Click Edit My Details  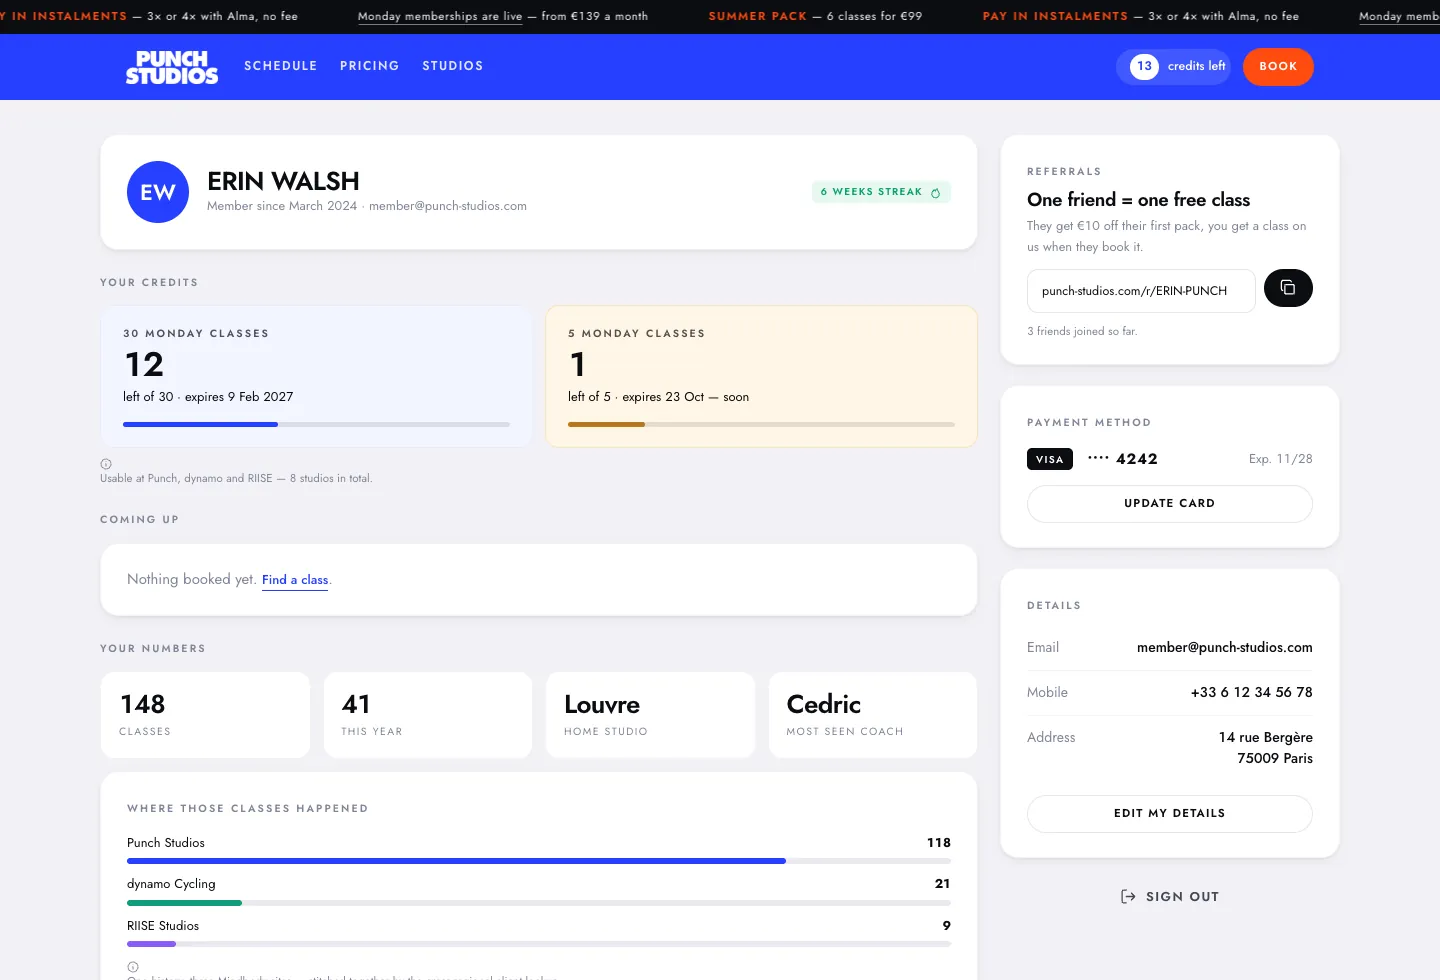pos(1170,814)
